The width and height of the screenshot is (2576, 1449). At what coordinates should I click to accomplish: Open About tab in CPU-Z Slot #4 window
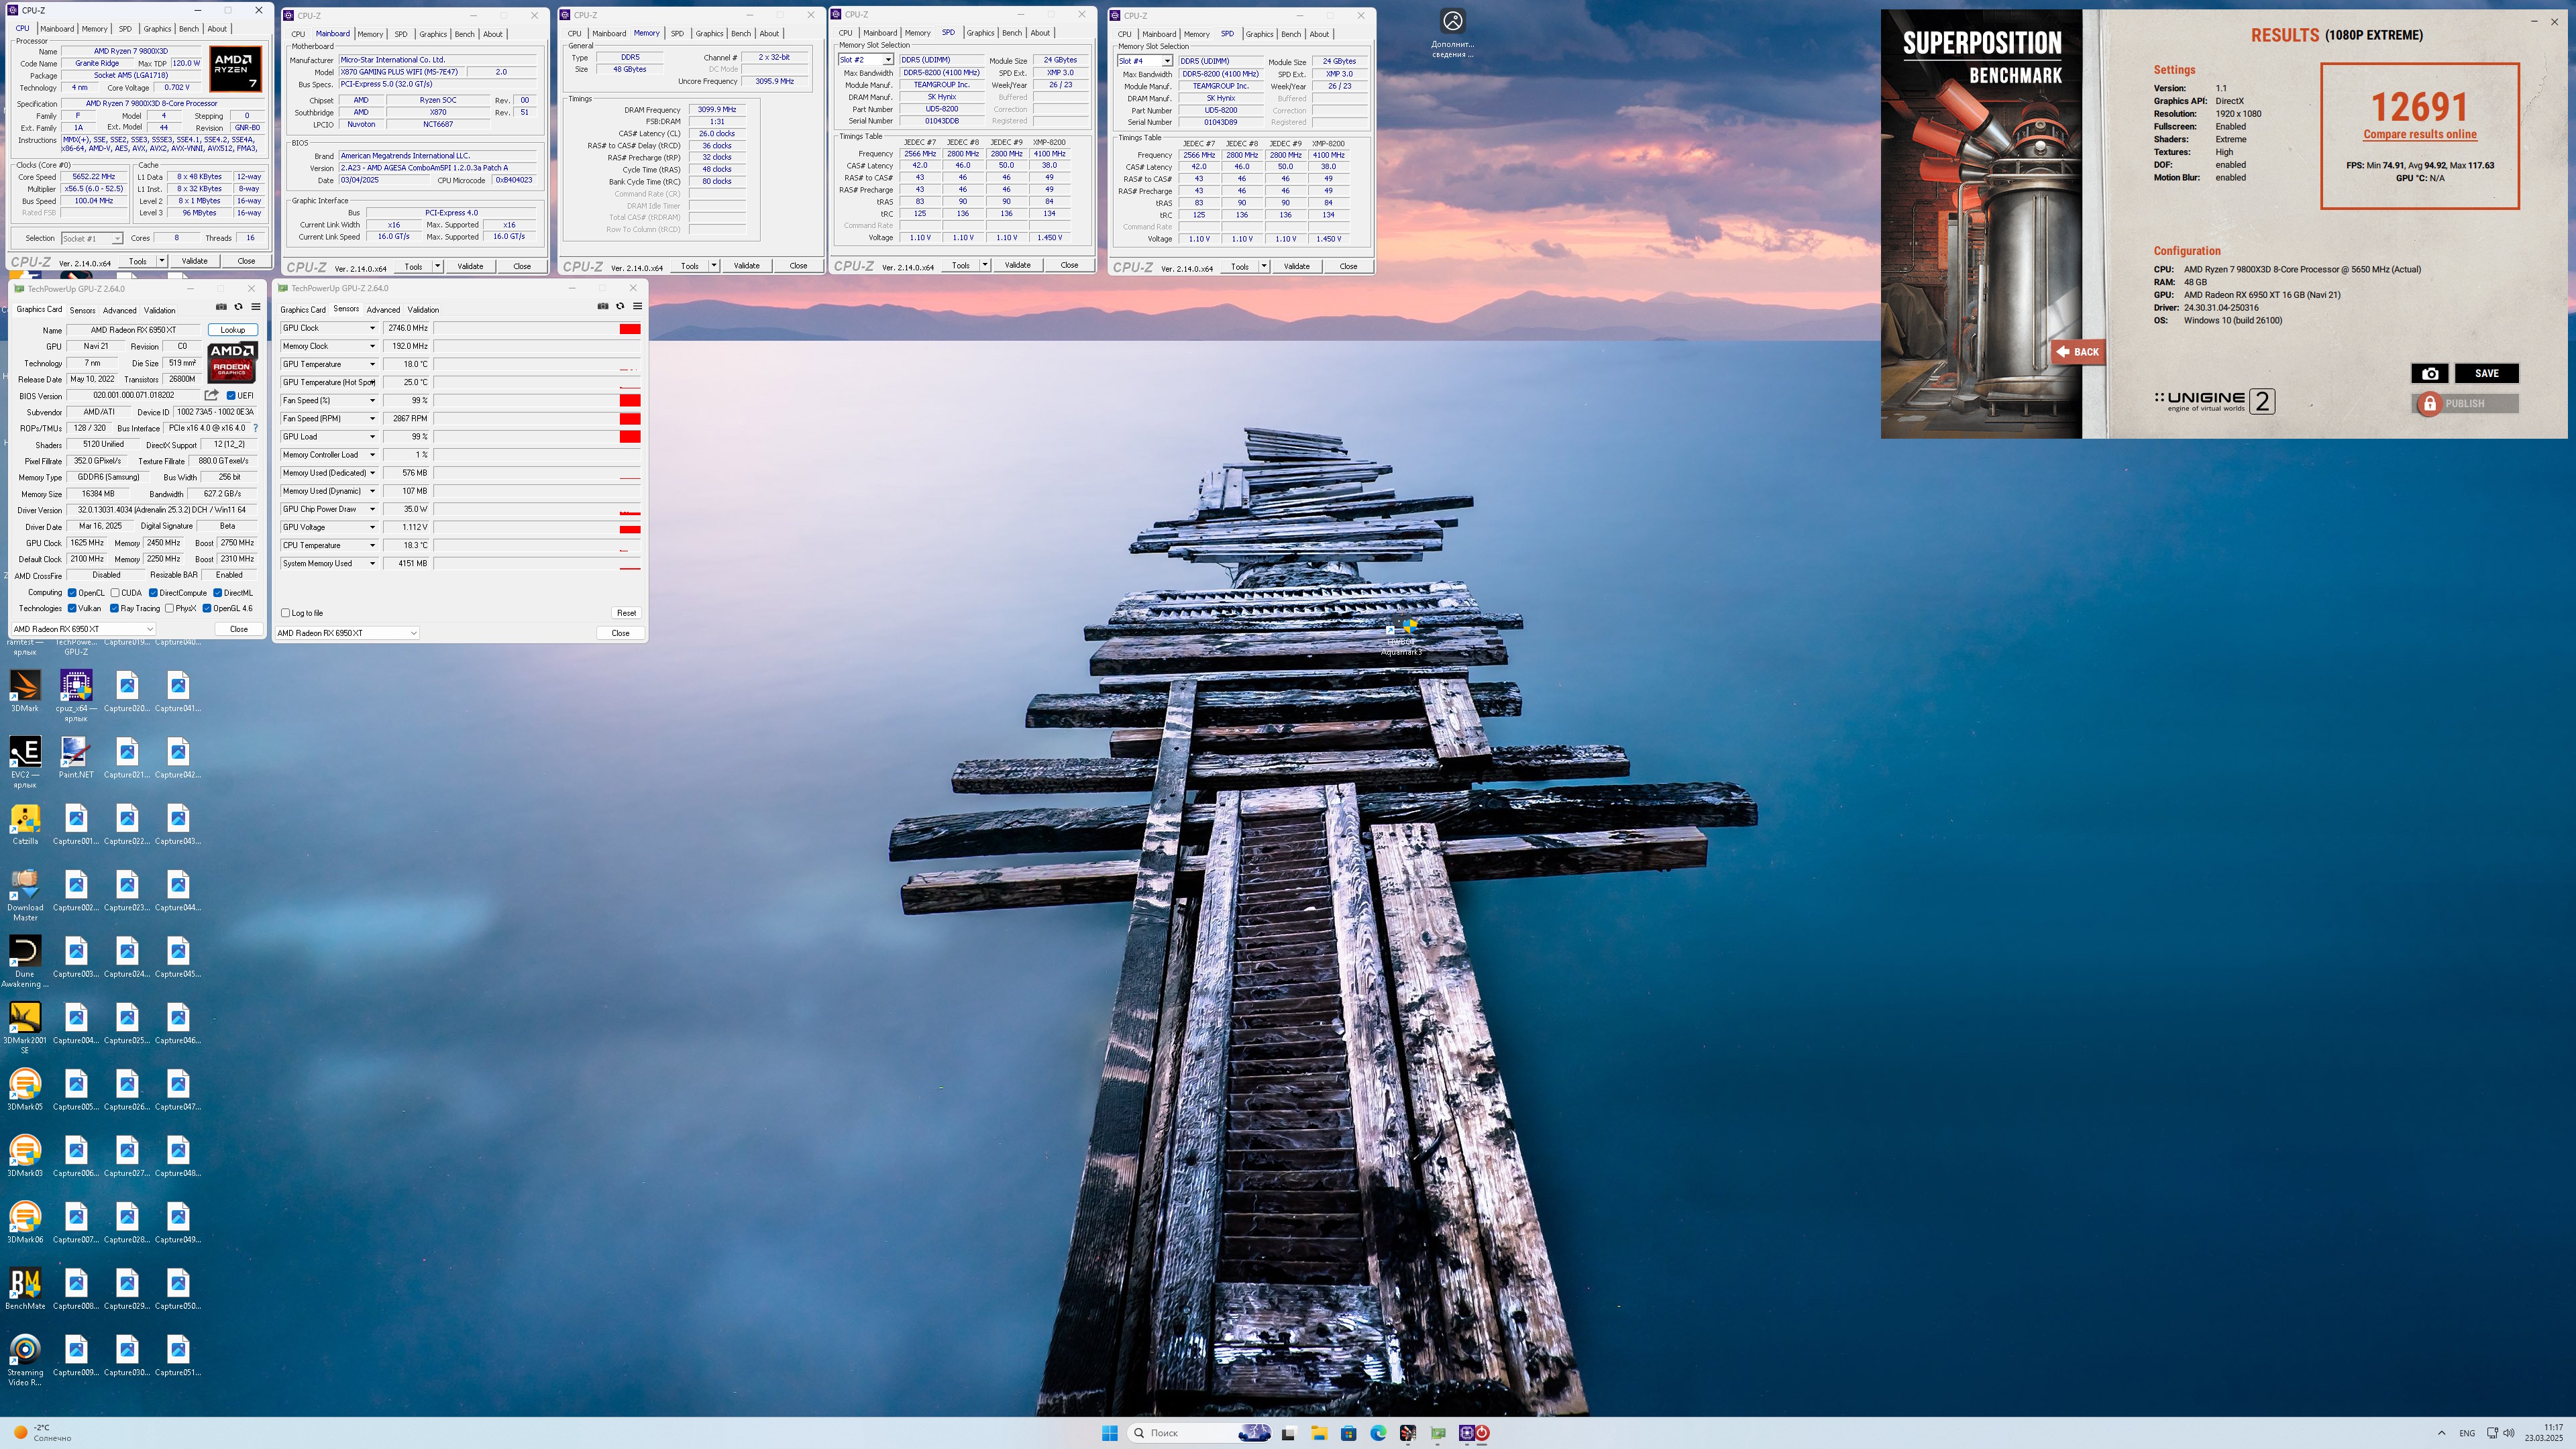[x=1320, y=34]
